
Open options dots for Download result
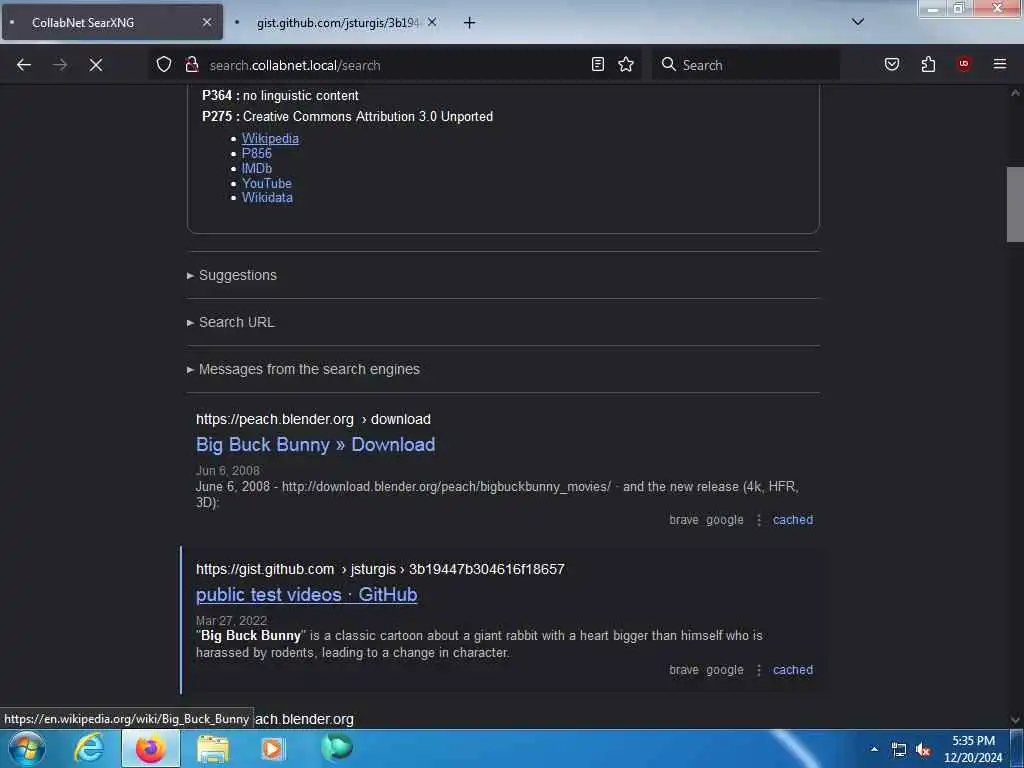759,520
